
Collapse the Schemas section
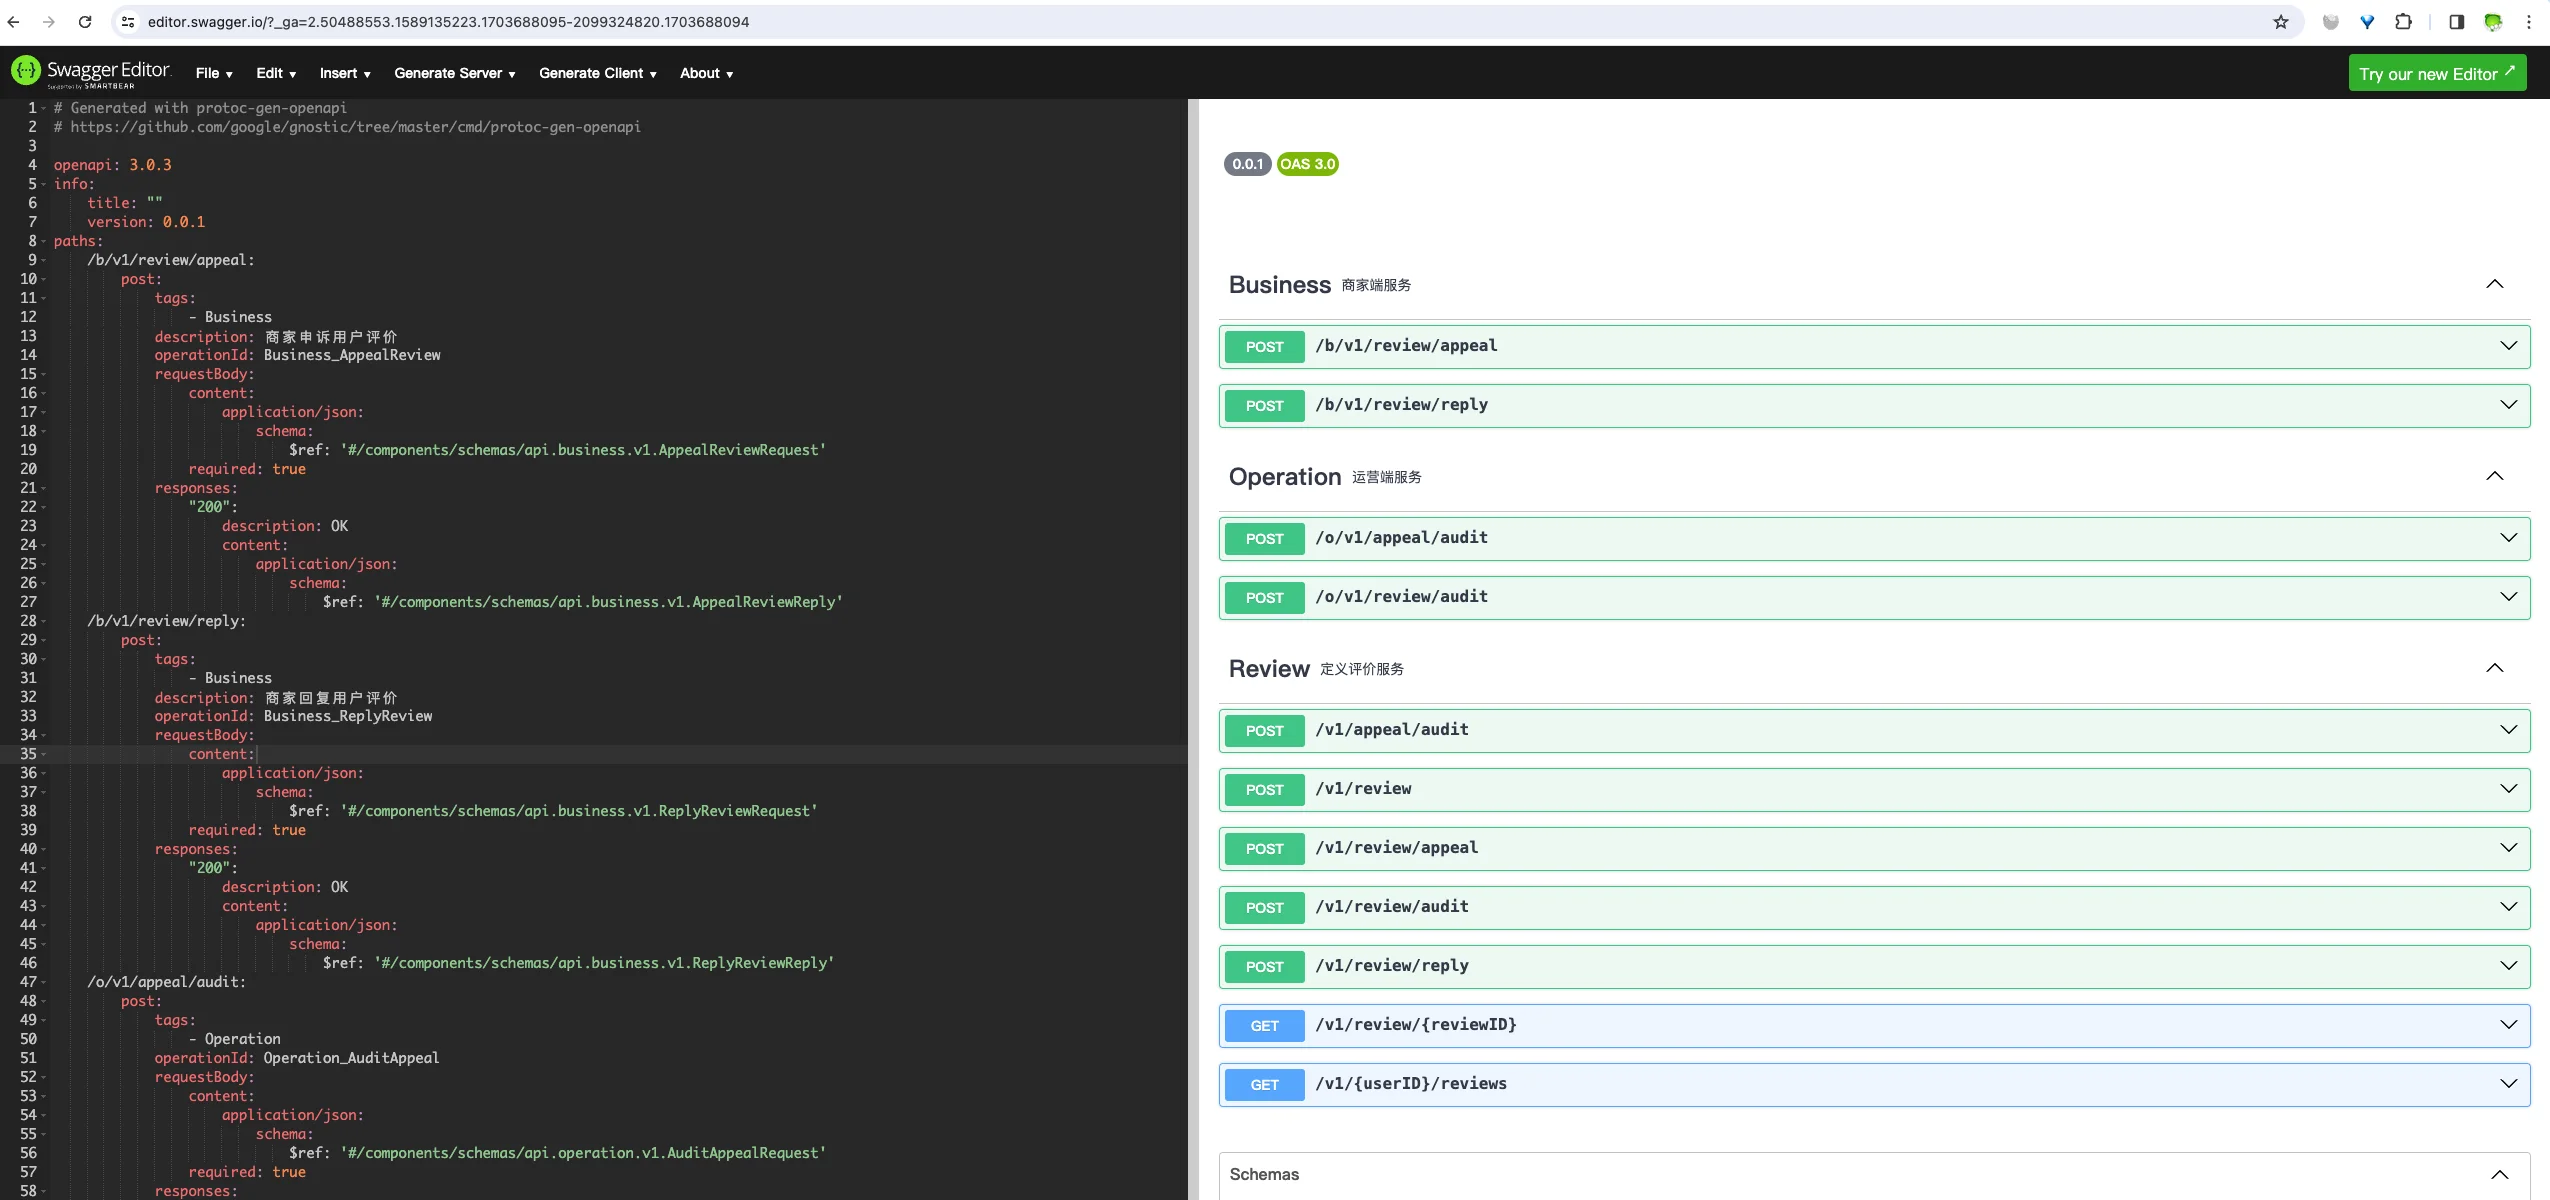(x=2499, y=1175)
